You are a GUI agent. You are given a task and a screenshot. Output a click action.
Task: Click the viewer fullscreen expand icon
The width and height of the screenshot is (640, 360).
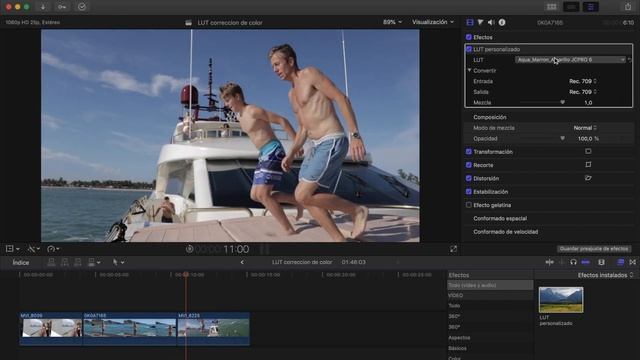pyautogui.click(x=453, y=249)
